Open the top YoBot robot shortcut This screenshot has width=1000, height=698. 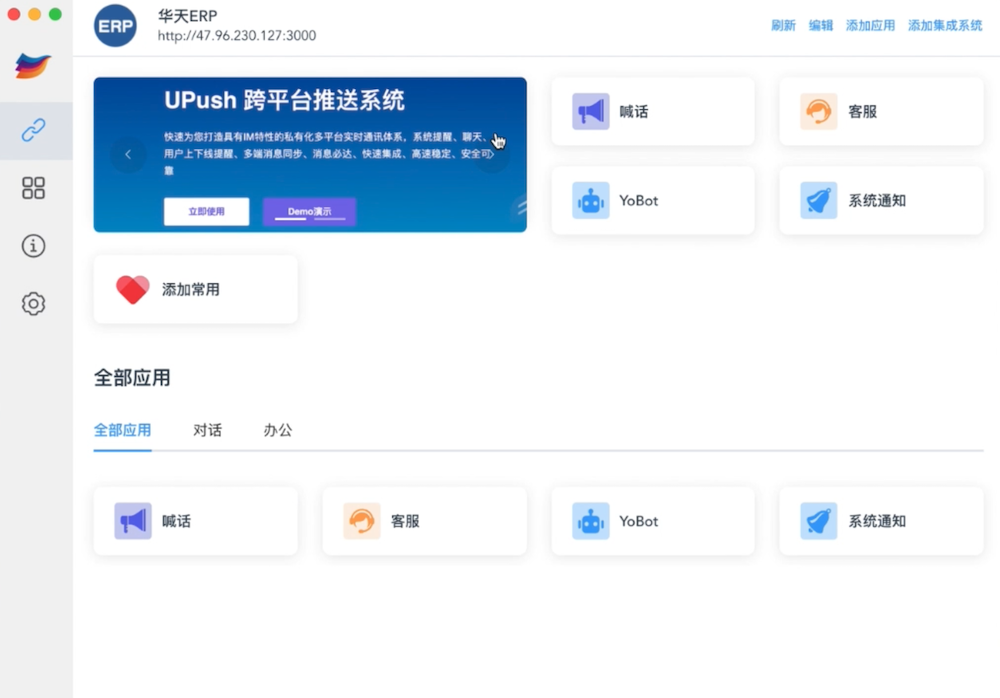tap(652, 200)
